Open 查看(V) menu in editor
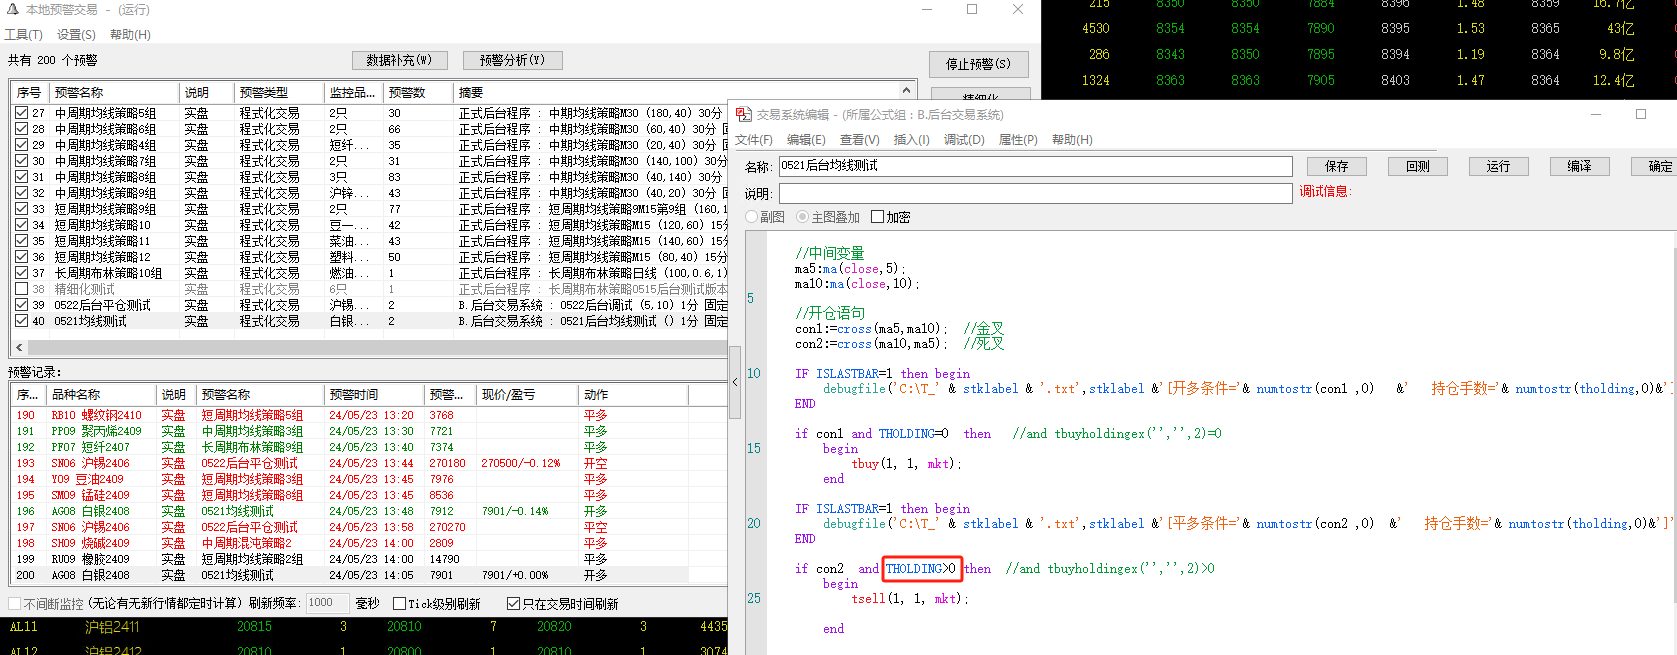 coord(859,140)
